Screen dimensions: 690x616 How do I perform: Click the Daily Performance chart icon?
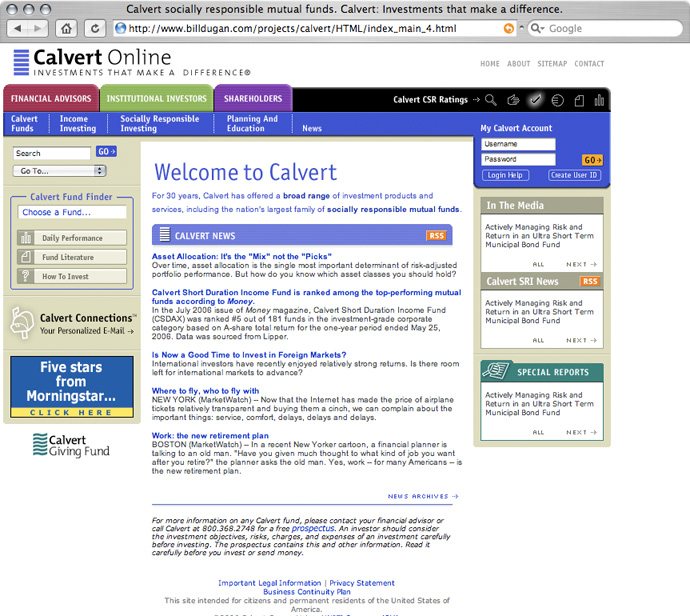26,238
